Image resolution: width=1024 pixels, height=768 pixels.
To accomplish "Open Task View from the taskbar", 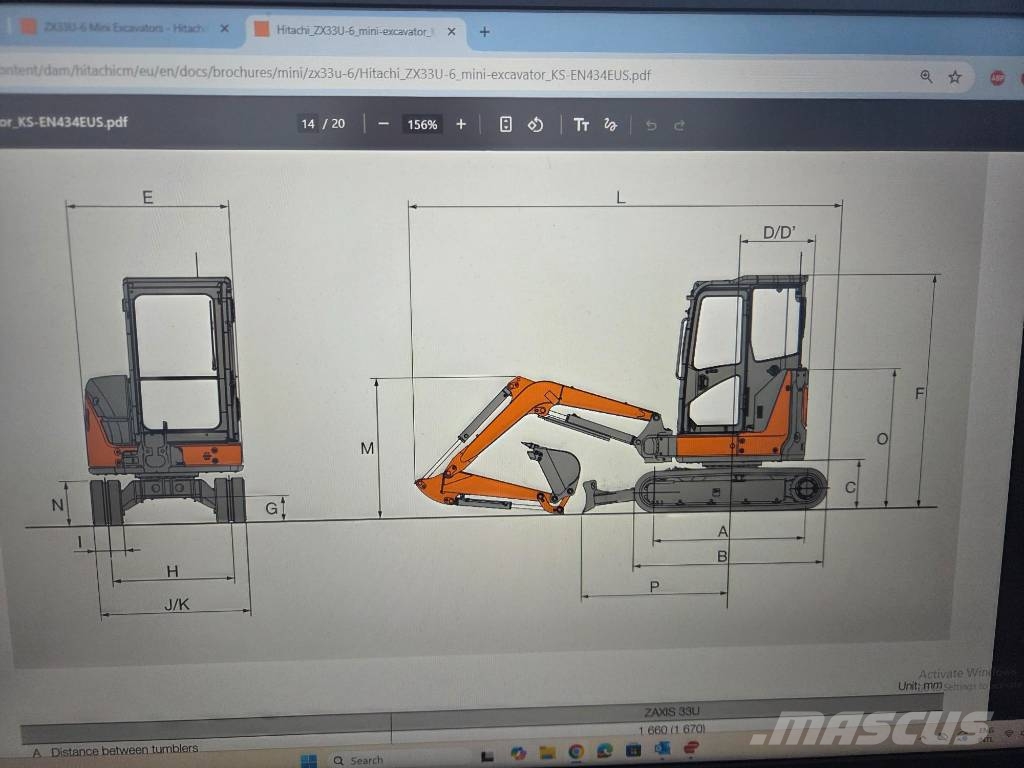I will pos(487,756).
